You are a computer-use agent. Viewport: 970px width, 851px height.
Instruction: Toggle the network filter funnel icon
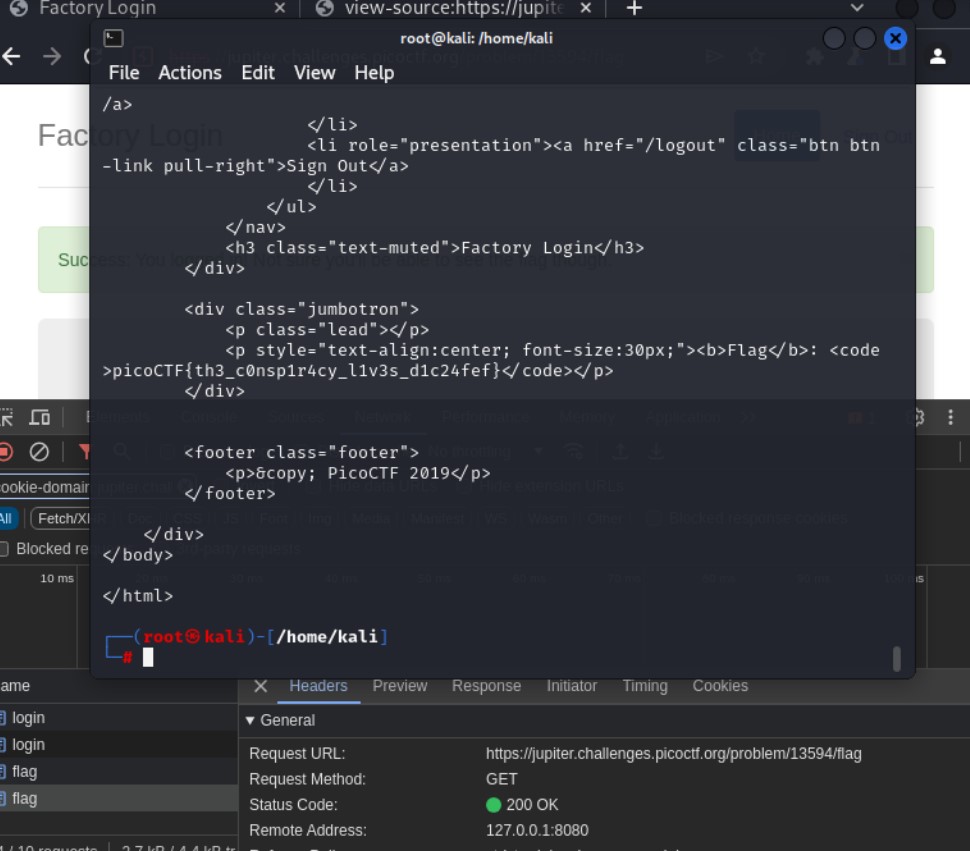pos(84,452)
